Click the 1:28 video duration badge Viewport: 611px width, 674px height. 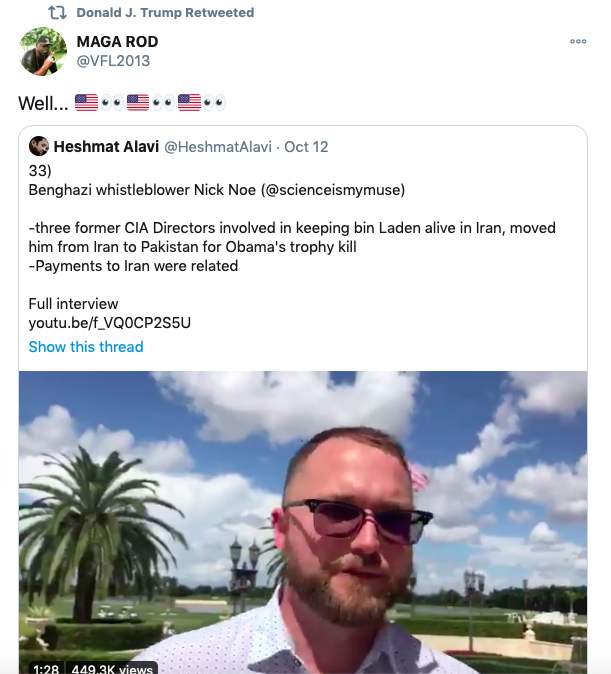point(46,669)
